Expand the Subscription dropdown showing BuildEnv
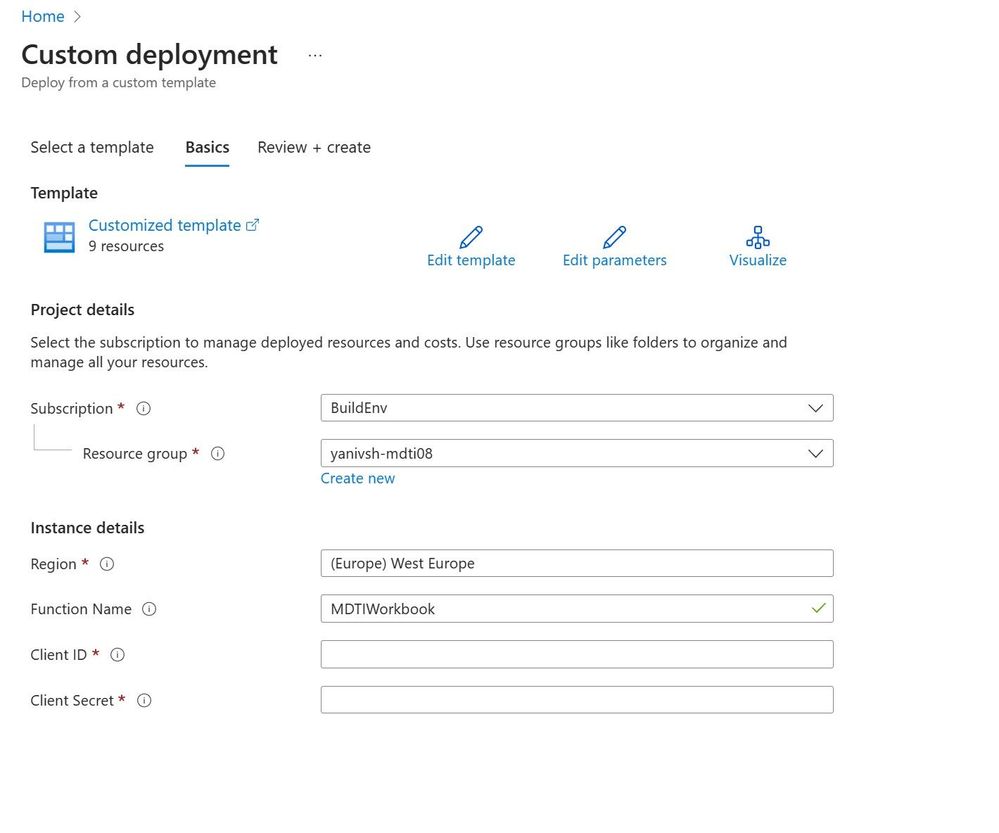The image size is (999, 833). [x=577, y=408]
